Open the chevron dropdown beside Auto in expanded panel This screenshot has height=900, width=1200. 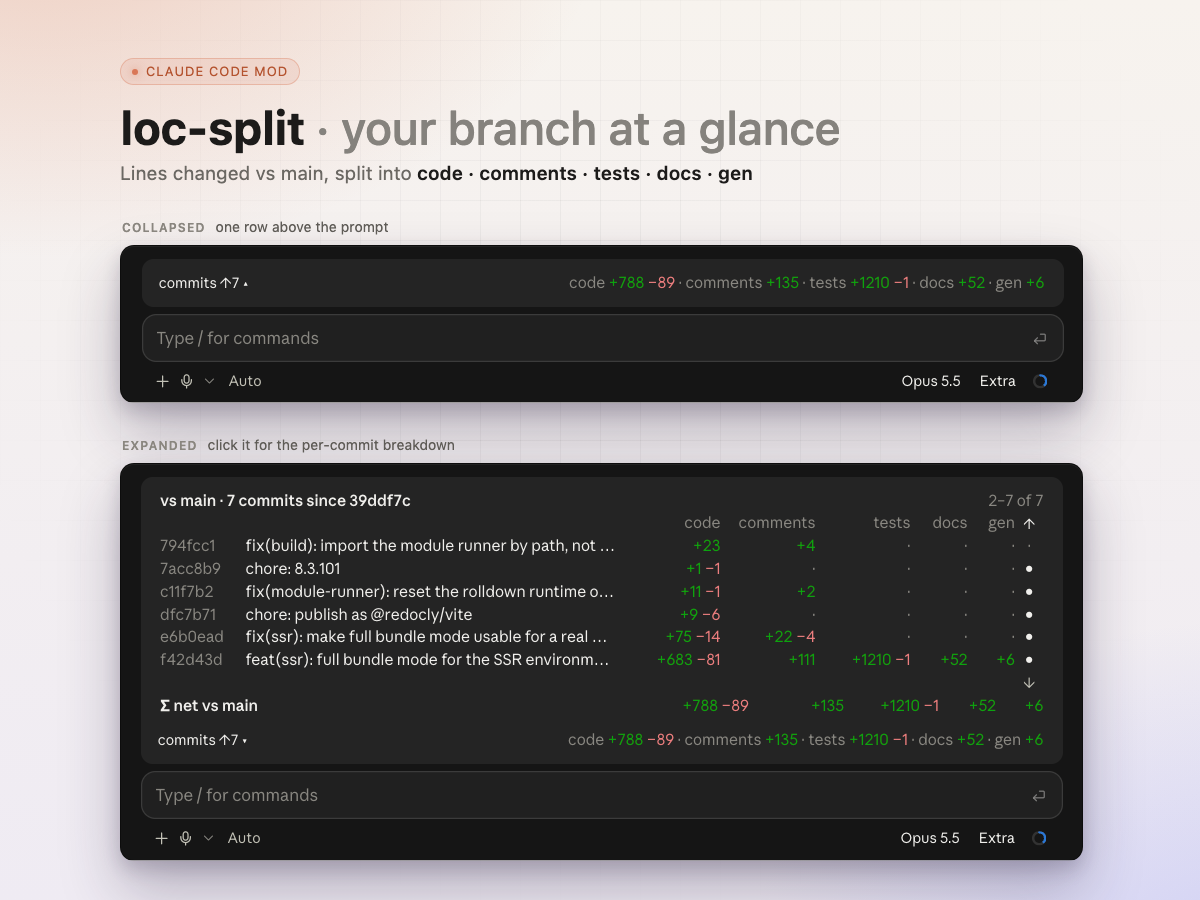(208, 838)
